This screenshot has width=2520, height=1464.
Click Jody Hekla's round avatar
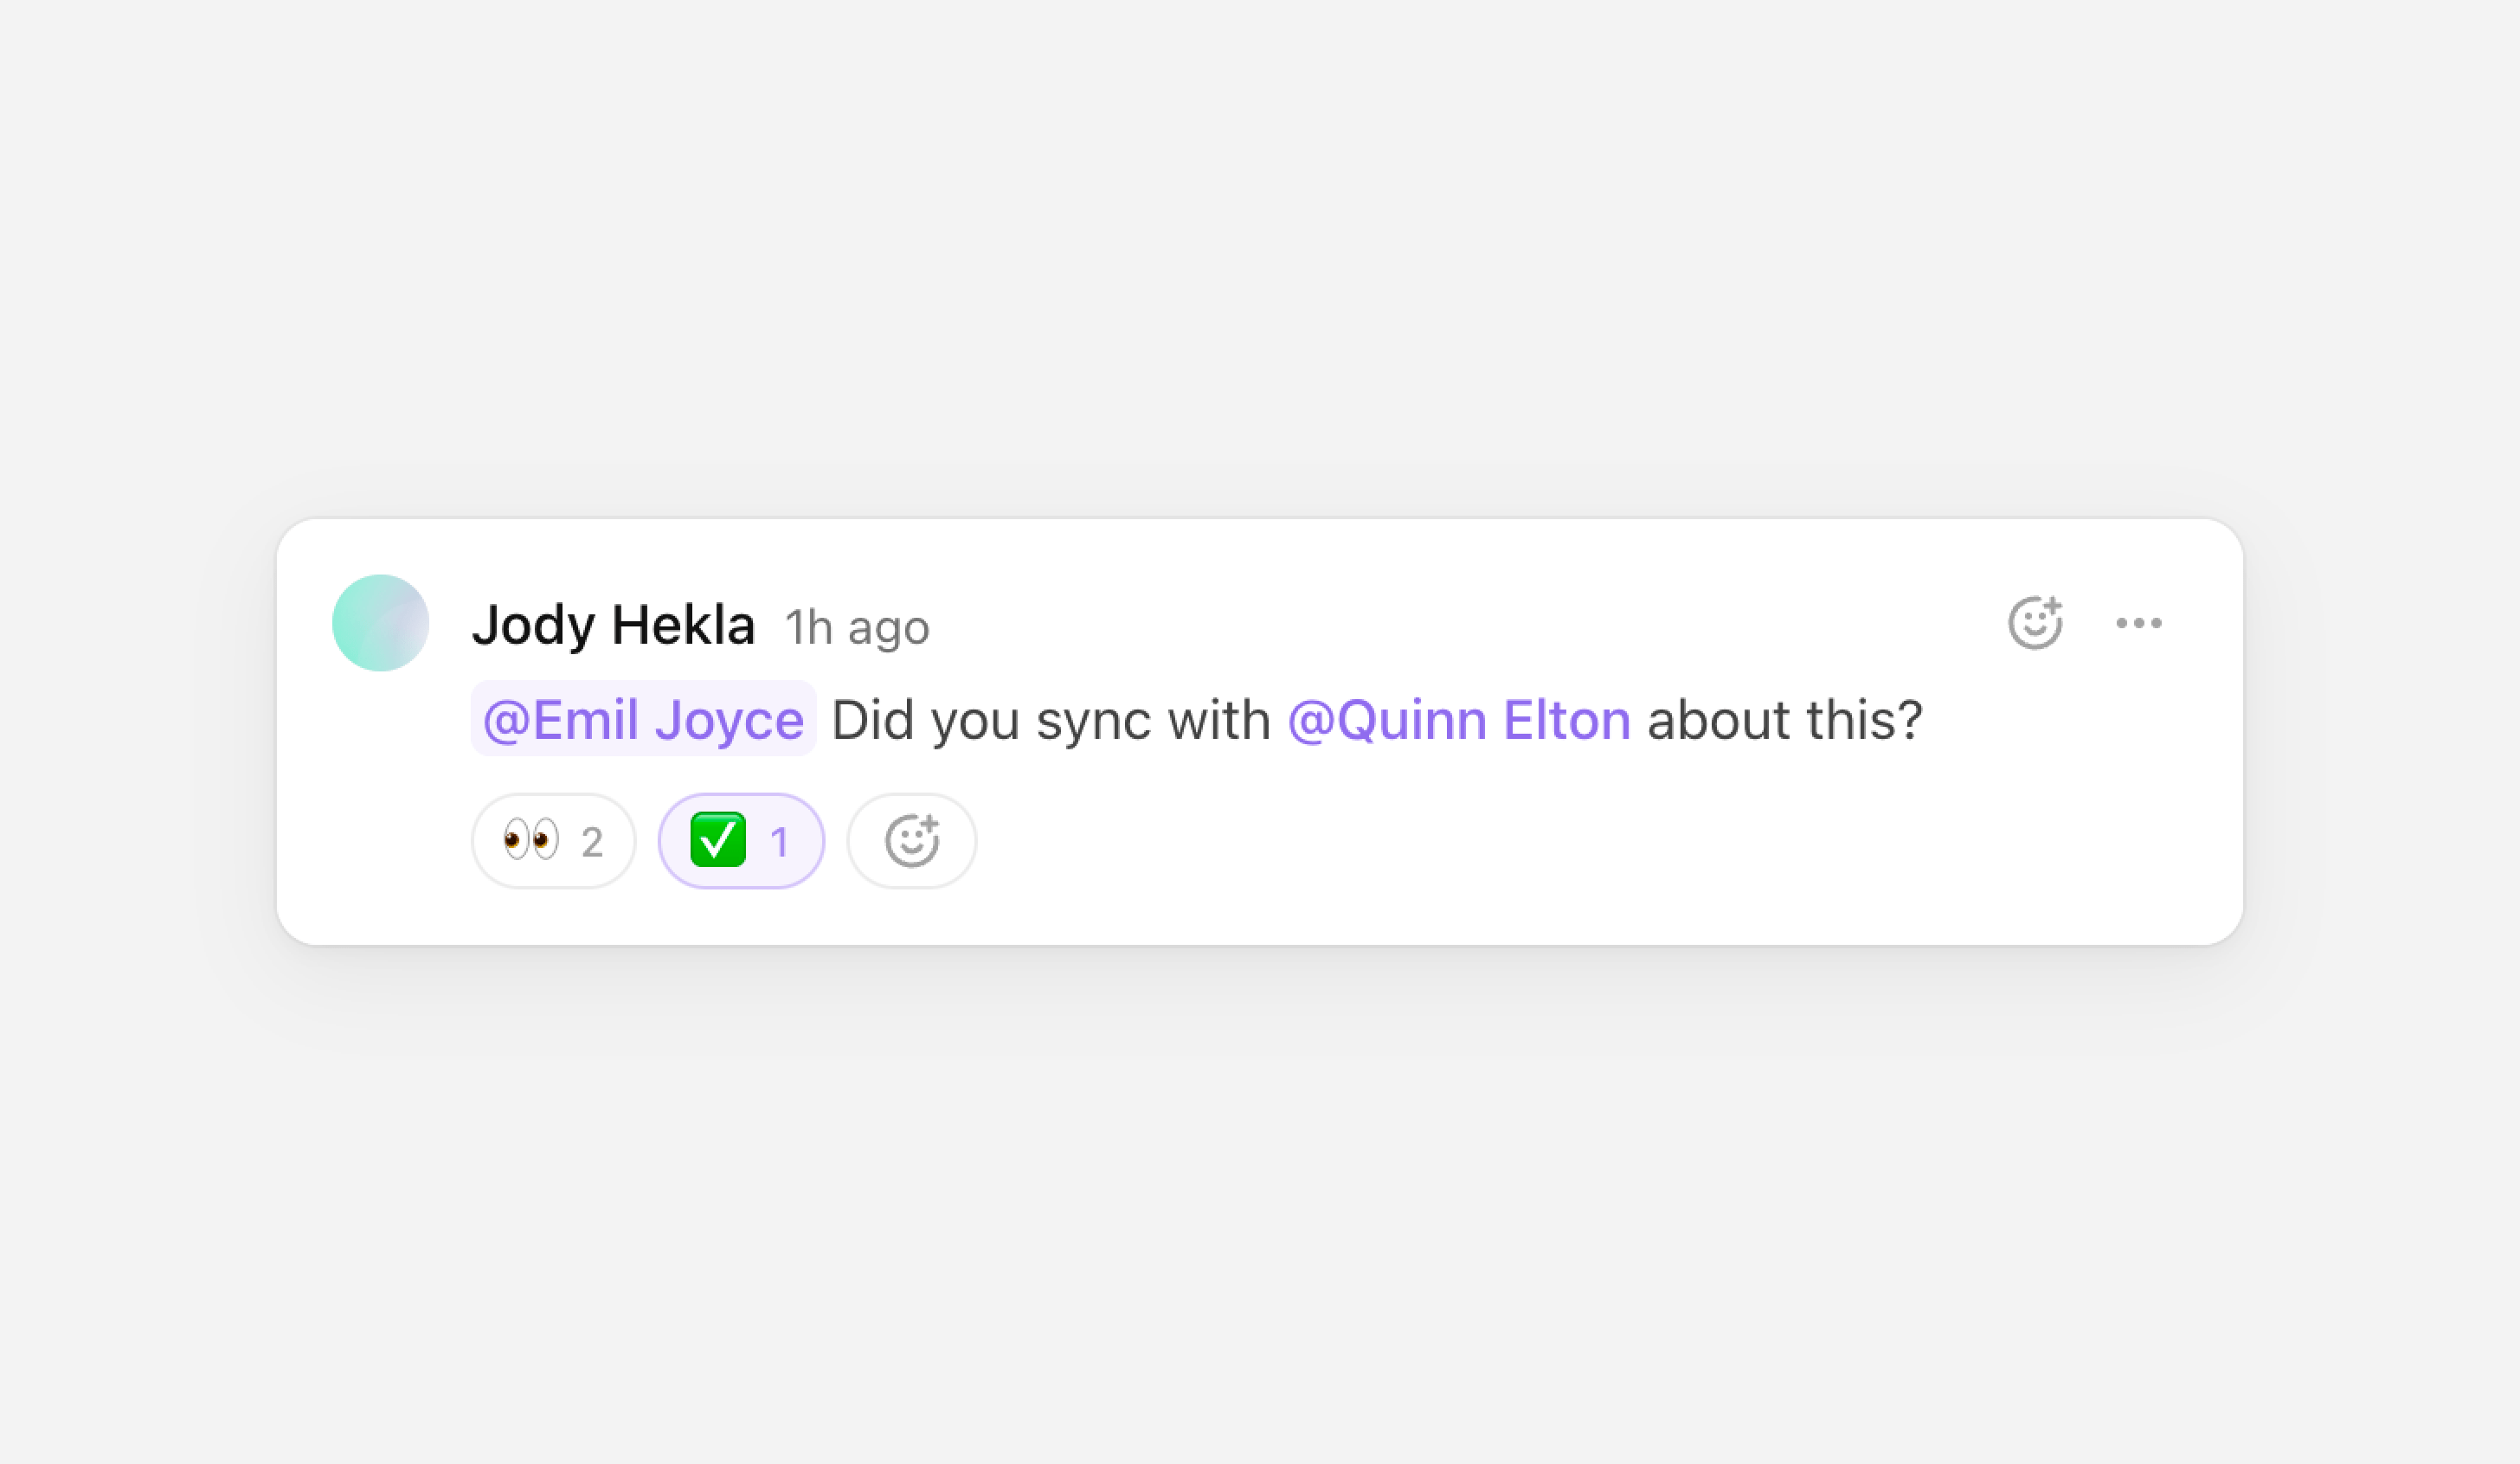381,623
